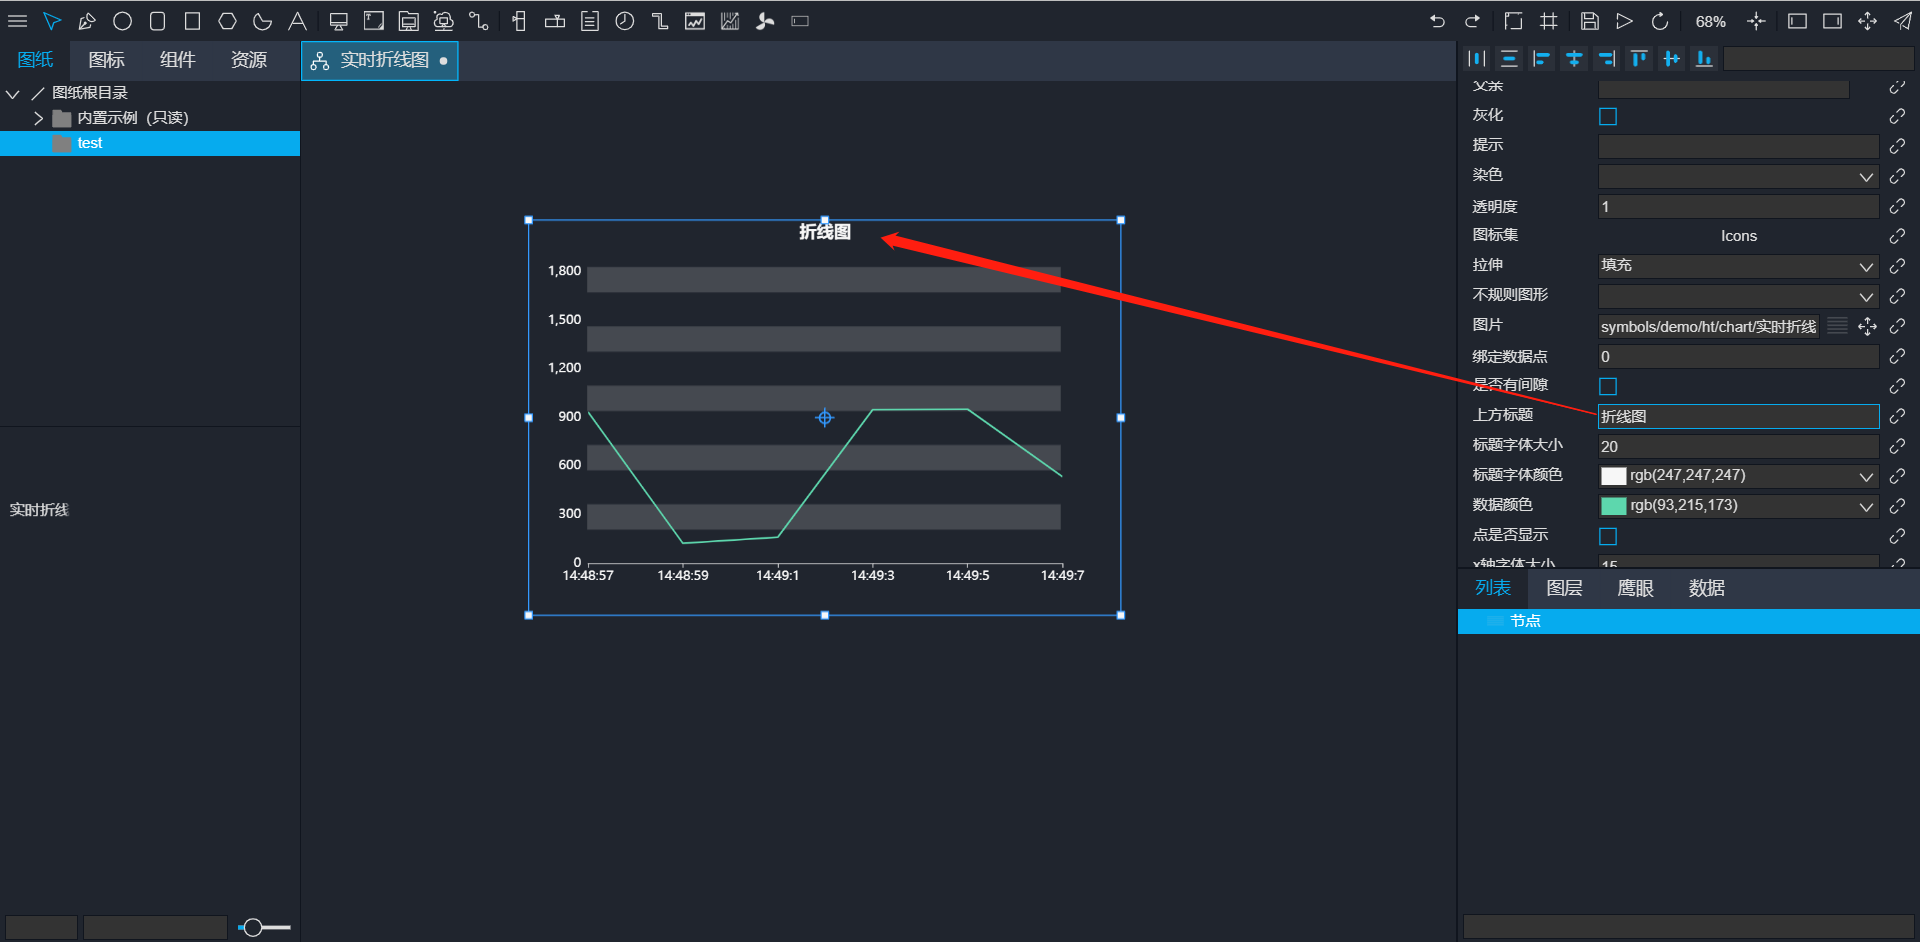
Task: Toggle the grid icon
Action: (x=1549, y=21)
